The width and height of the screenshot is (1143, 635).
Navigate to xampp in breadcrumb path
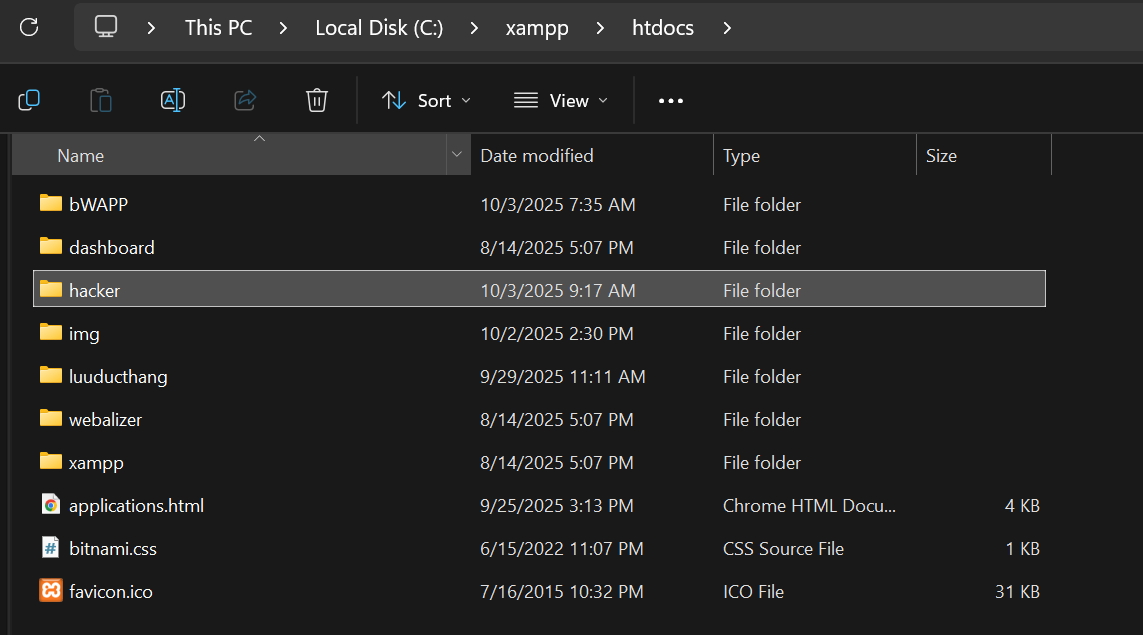(x=537, y=28)
